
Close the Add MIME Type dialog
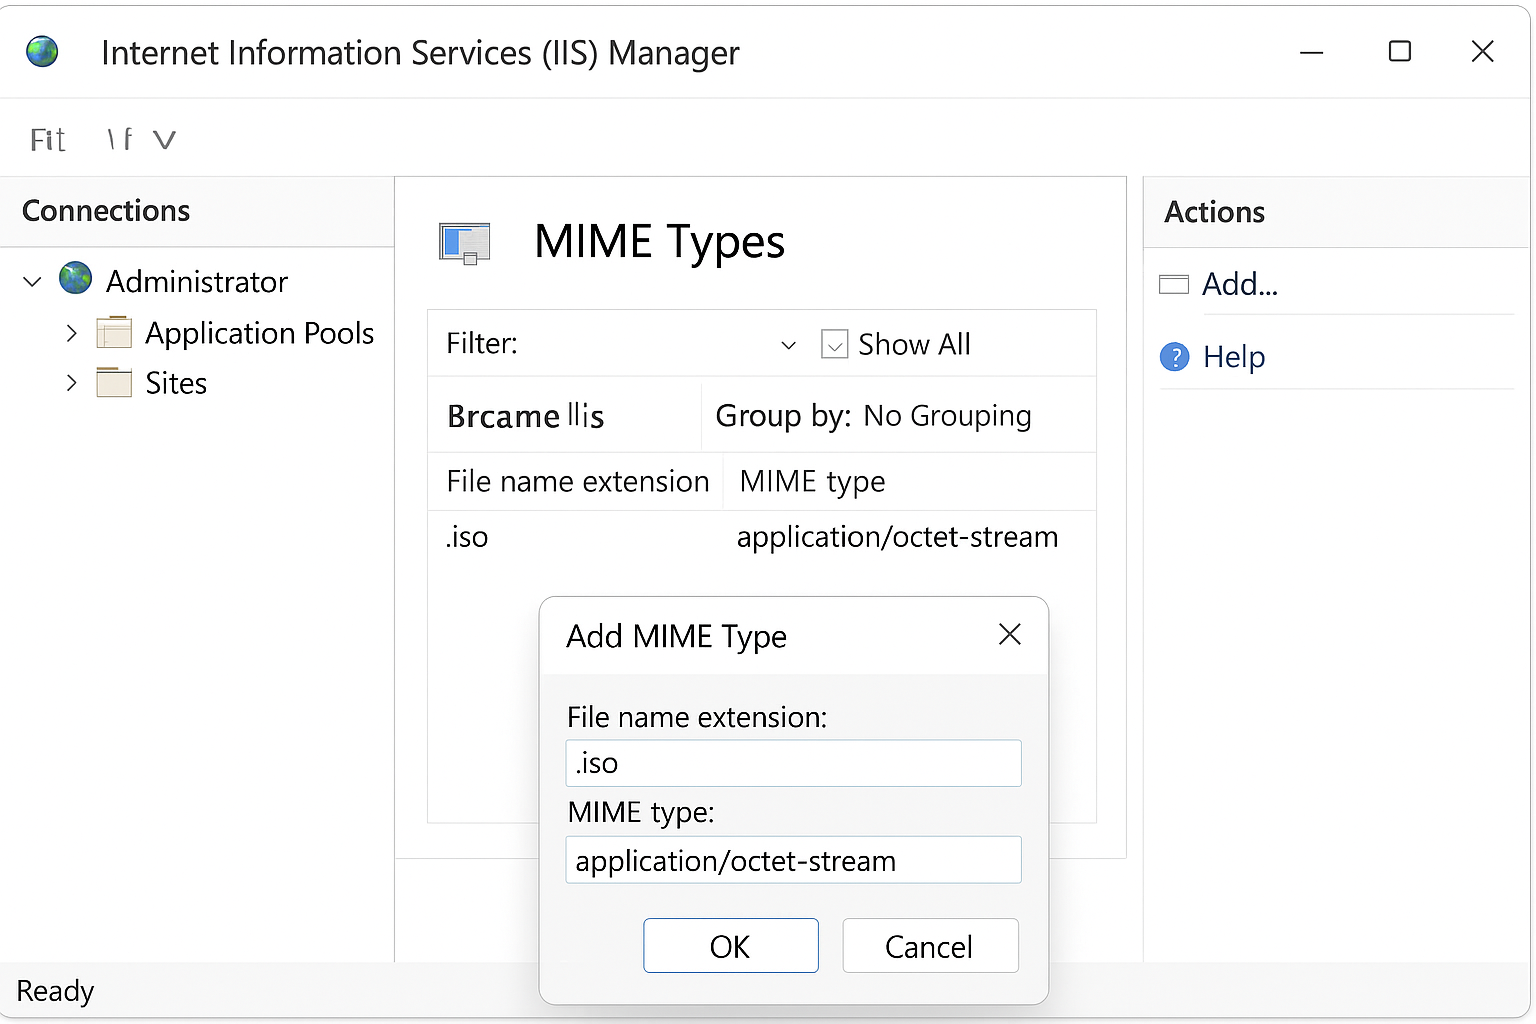pyautogui.click(x=1010, y=634)
